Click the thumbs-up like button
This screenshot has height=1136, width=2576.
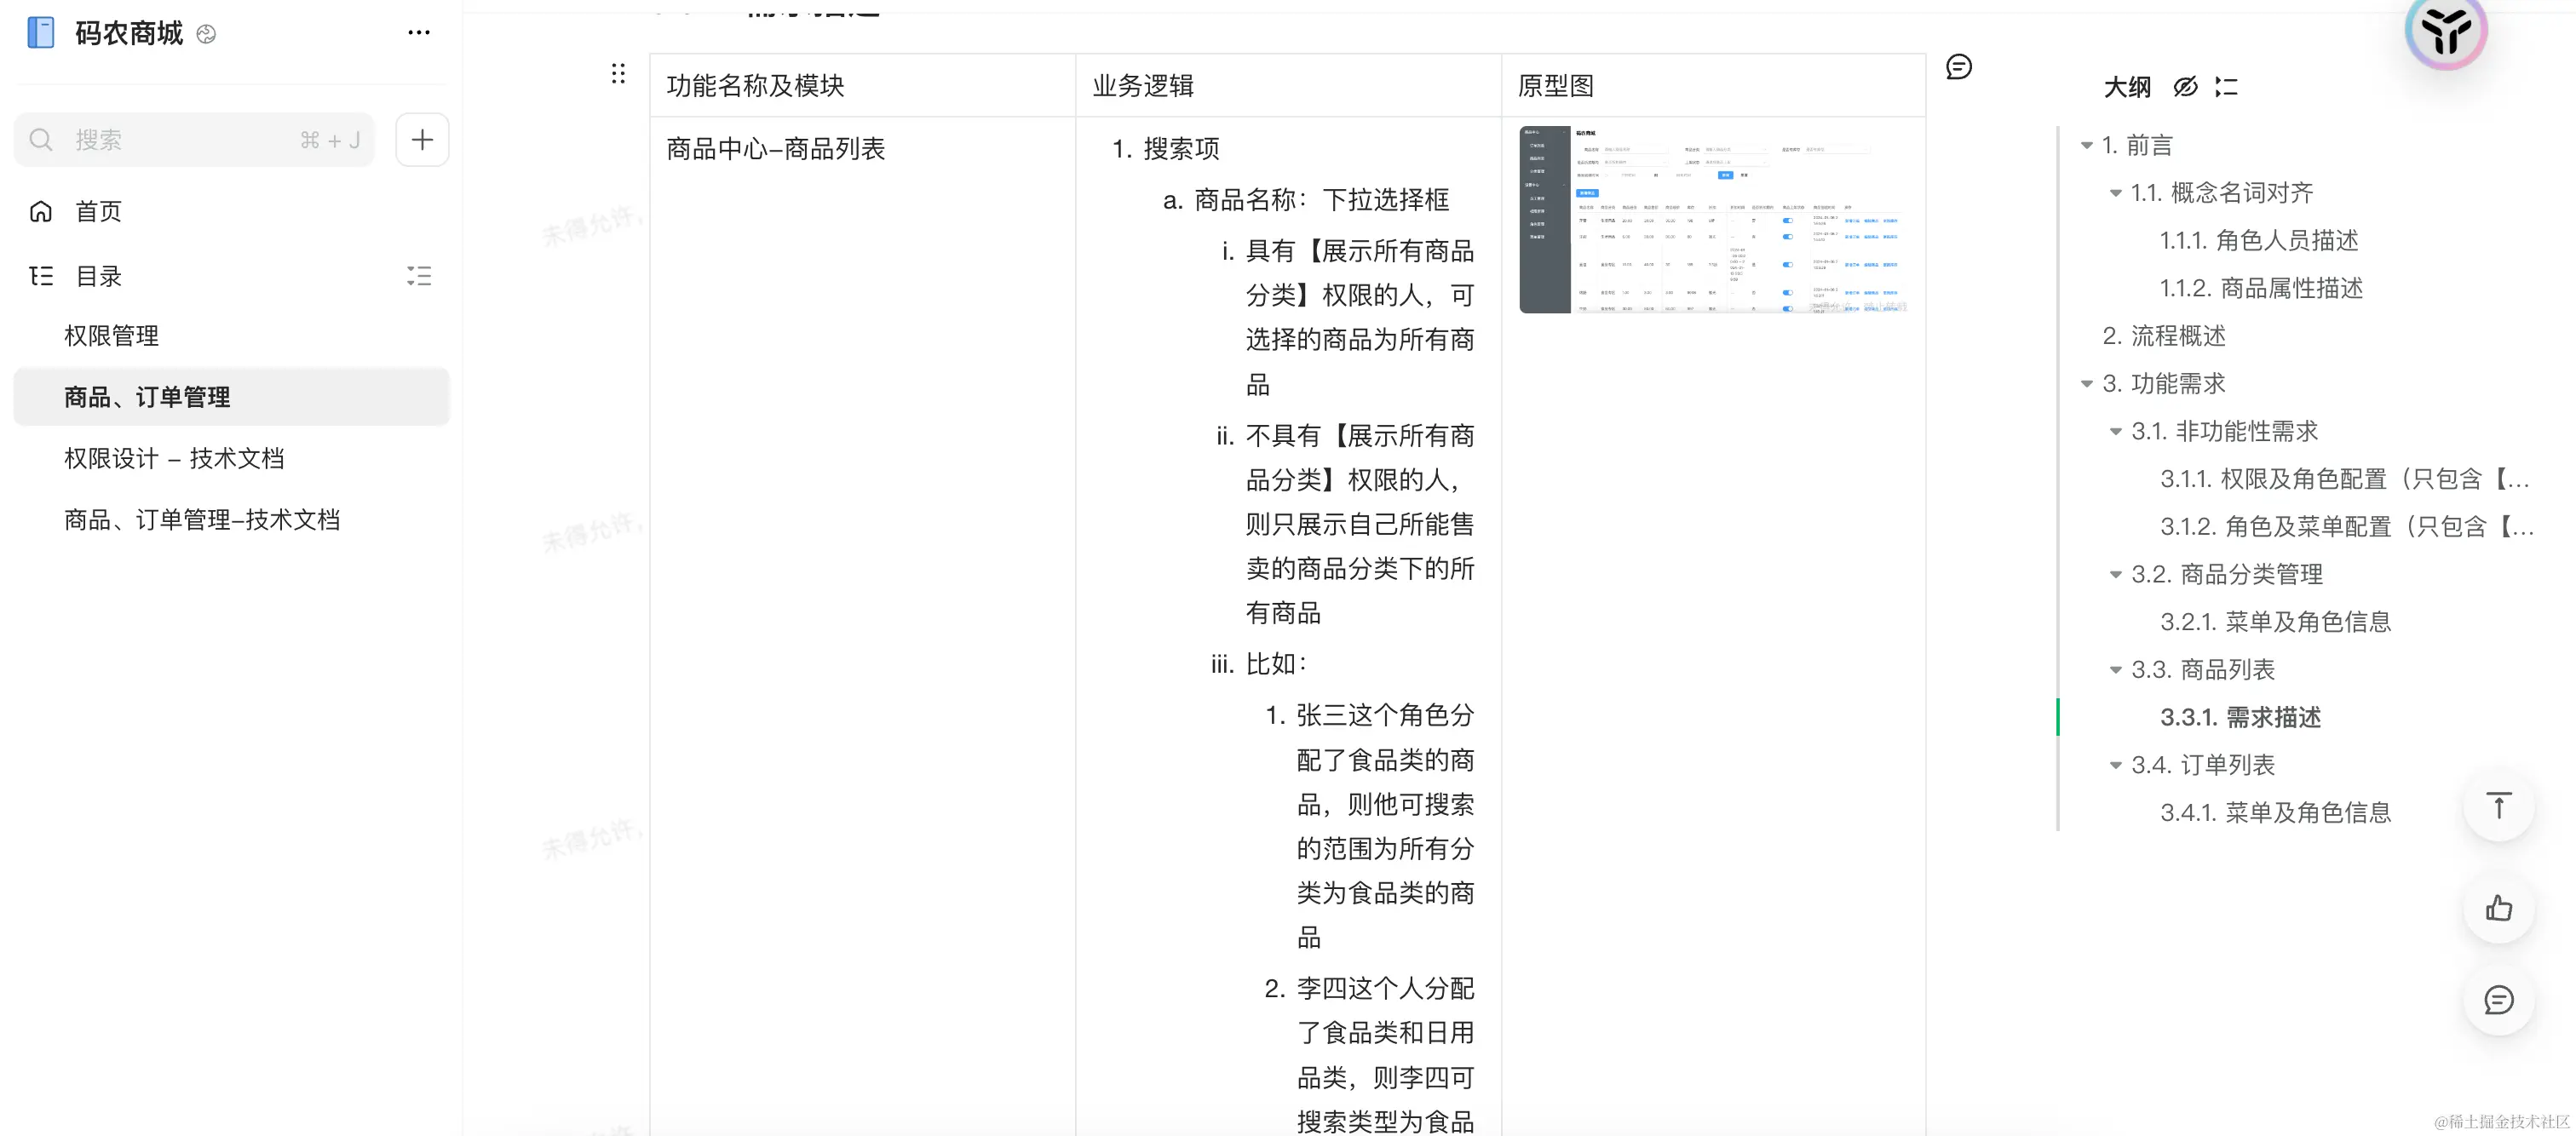[x=2498, y=908]
